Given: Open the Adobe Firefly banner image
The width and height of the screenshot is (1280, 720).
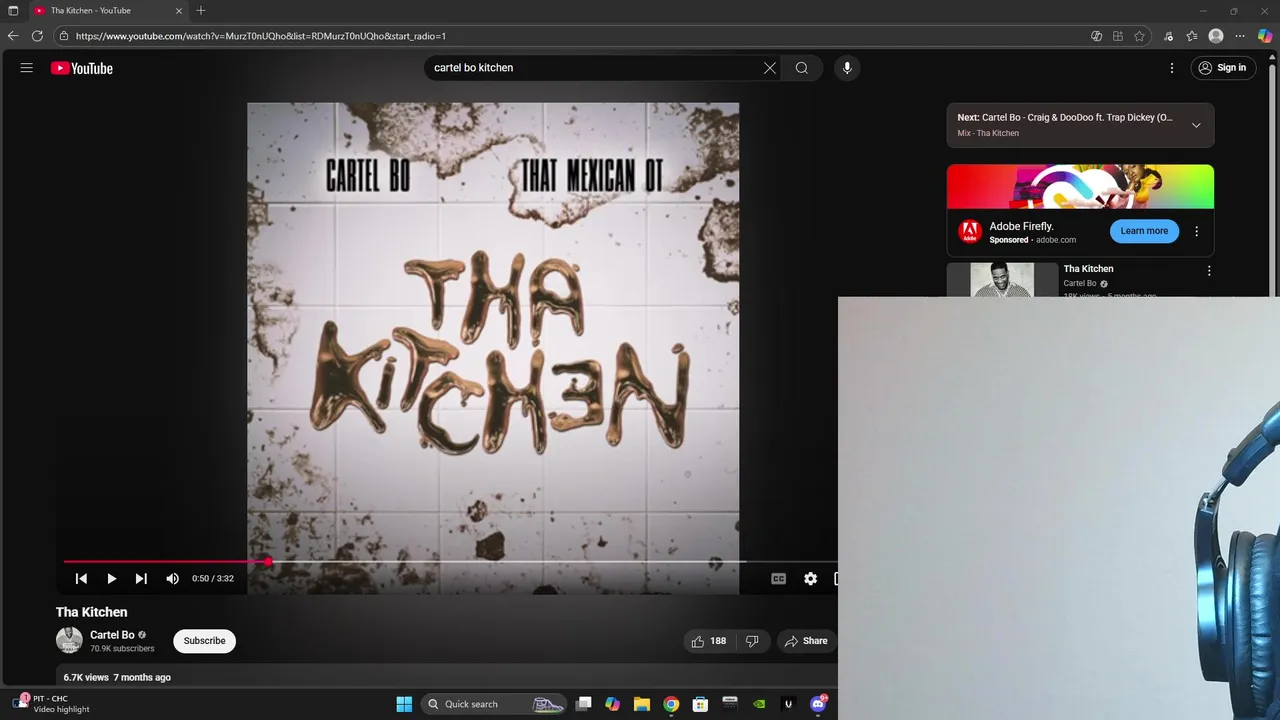Looking at the screenshot, I should pos(1080,187).
